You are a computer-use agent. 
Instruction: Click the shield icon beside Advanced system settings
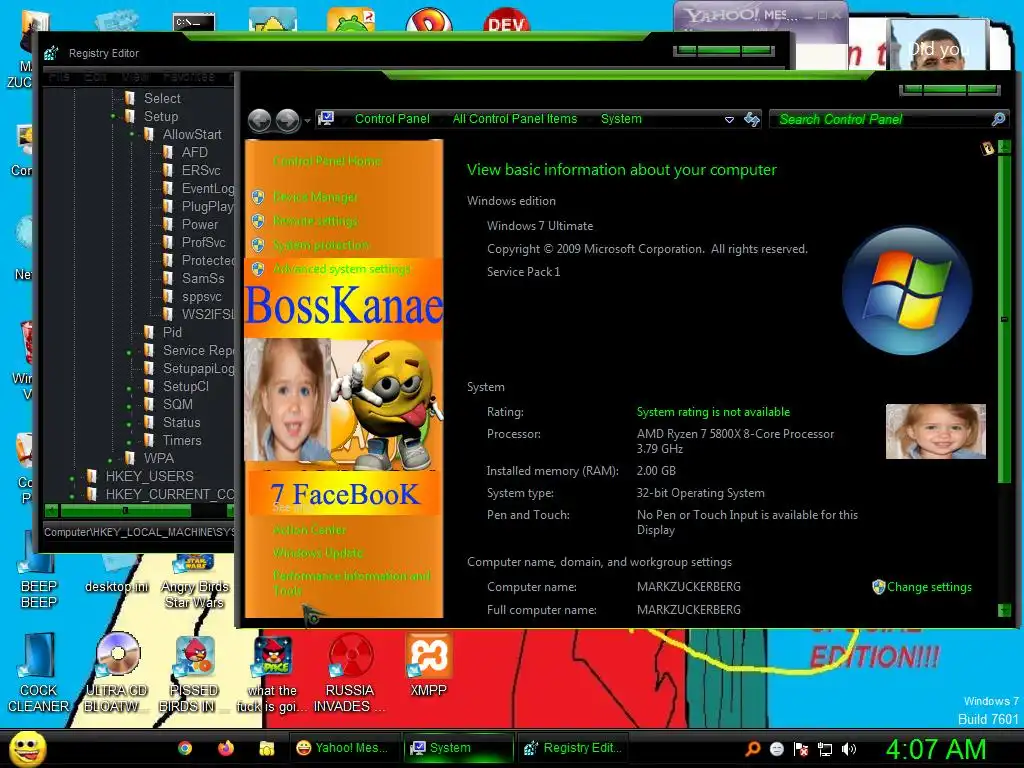pyautogui.click(x=258, y=268)
